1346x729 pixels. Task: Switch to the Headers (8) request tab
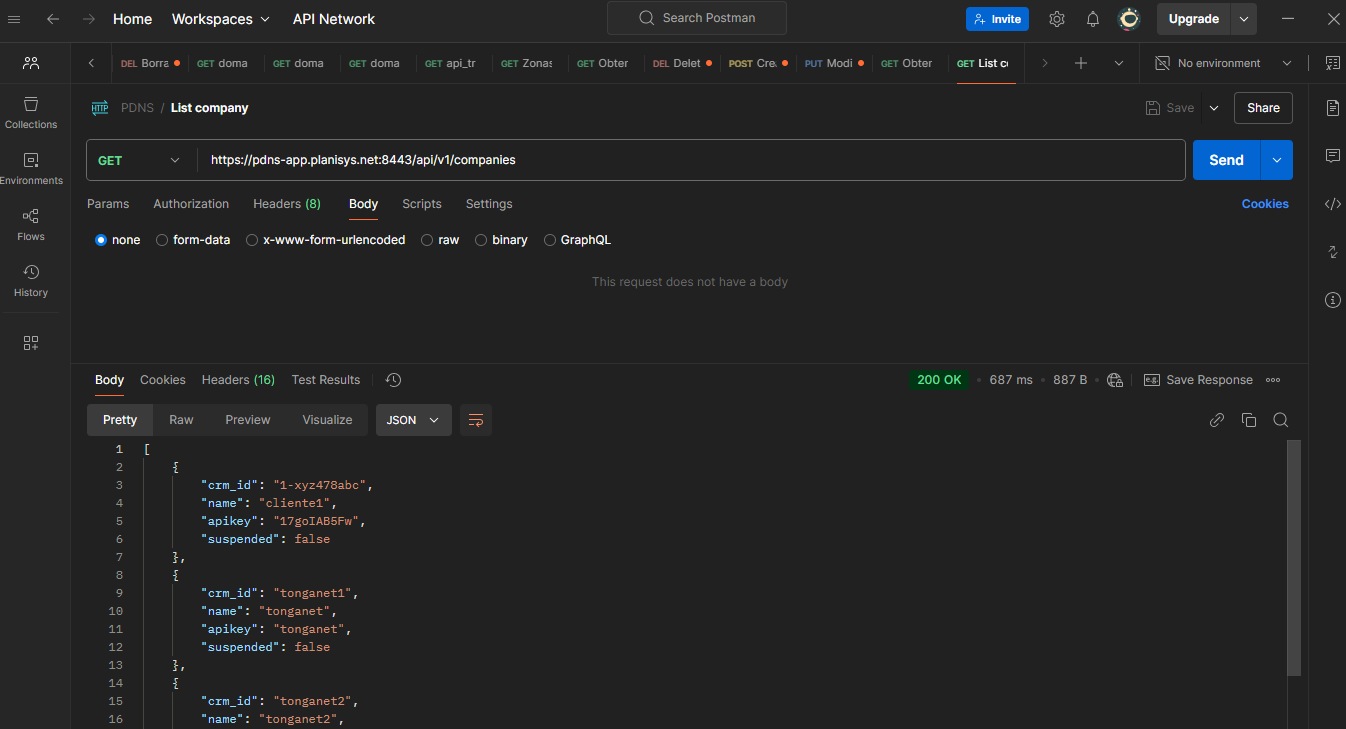(287, 204)
